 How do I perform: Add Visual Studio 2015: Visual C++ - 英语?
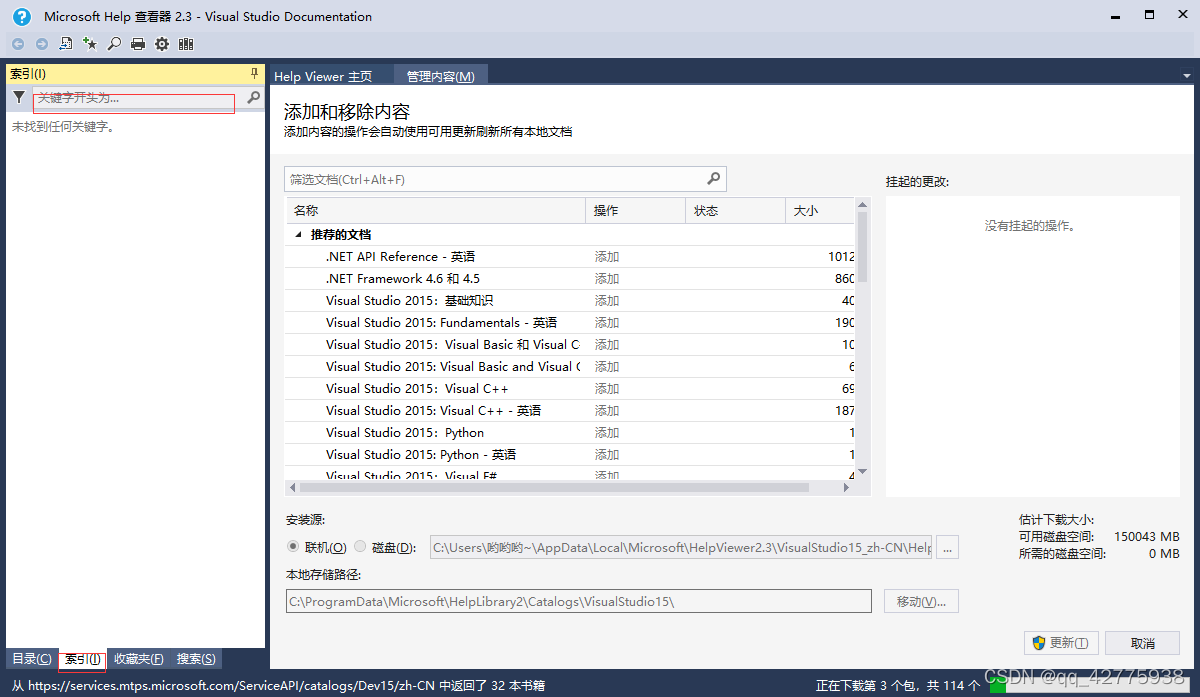607,411
